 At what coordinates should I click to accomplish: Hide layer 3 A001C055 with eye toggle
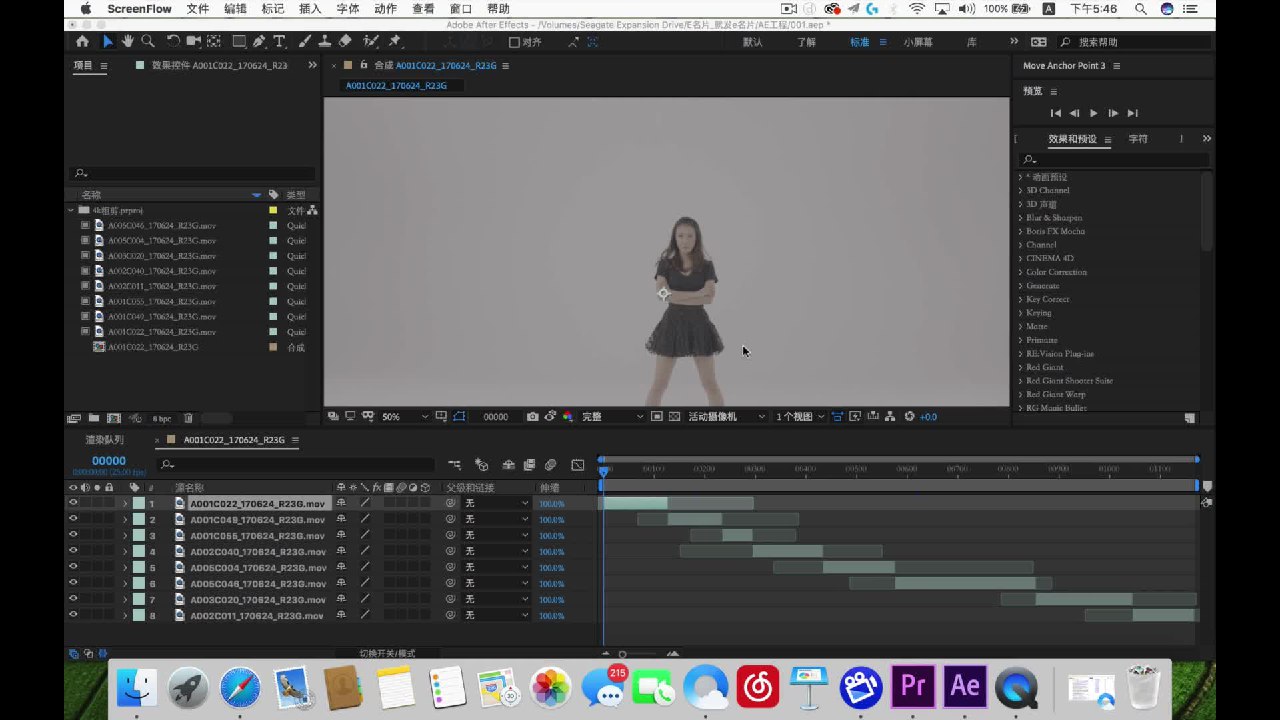coord(73,535)
